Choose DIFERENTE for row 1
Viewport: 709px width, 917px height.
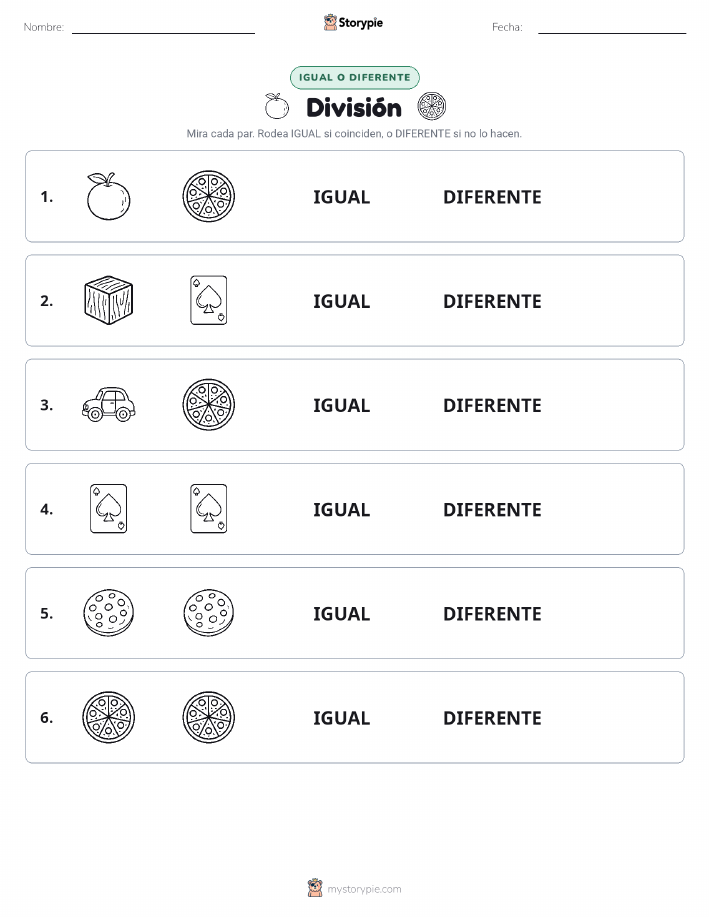tap(492, 197)
